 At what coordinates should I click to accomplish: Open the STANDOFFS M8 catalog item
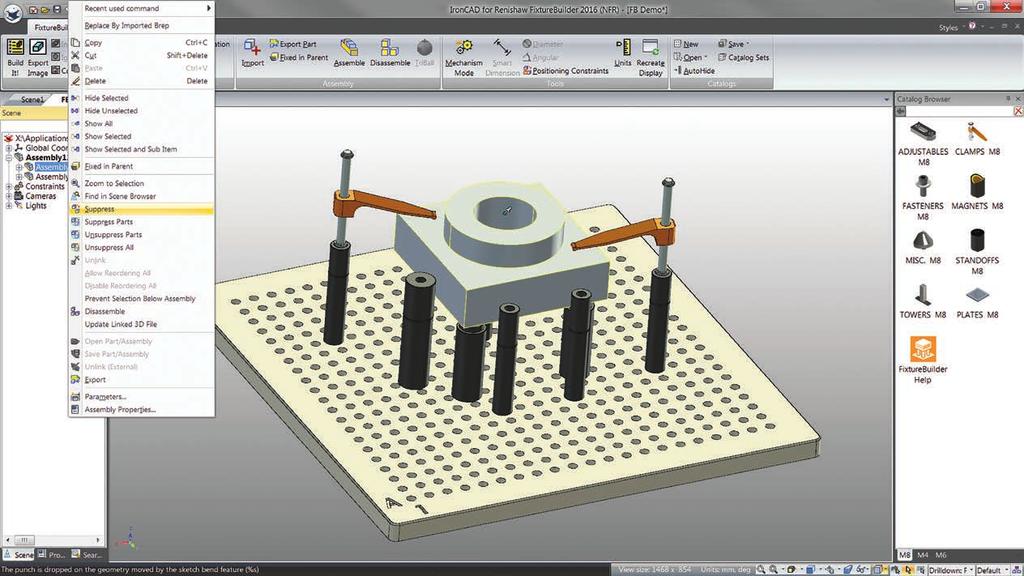coord(977,251)
